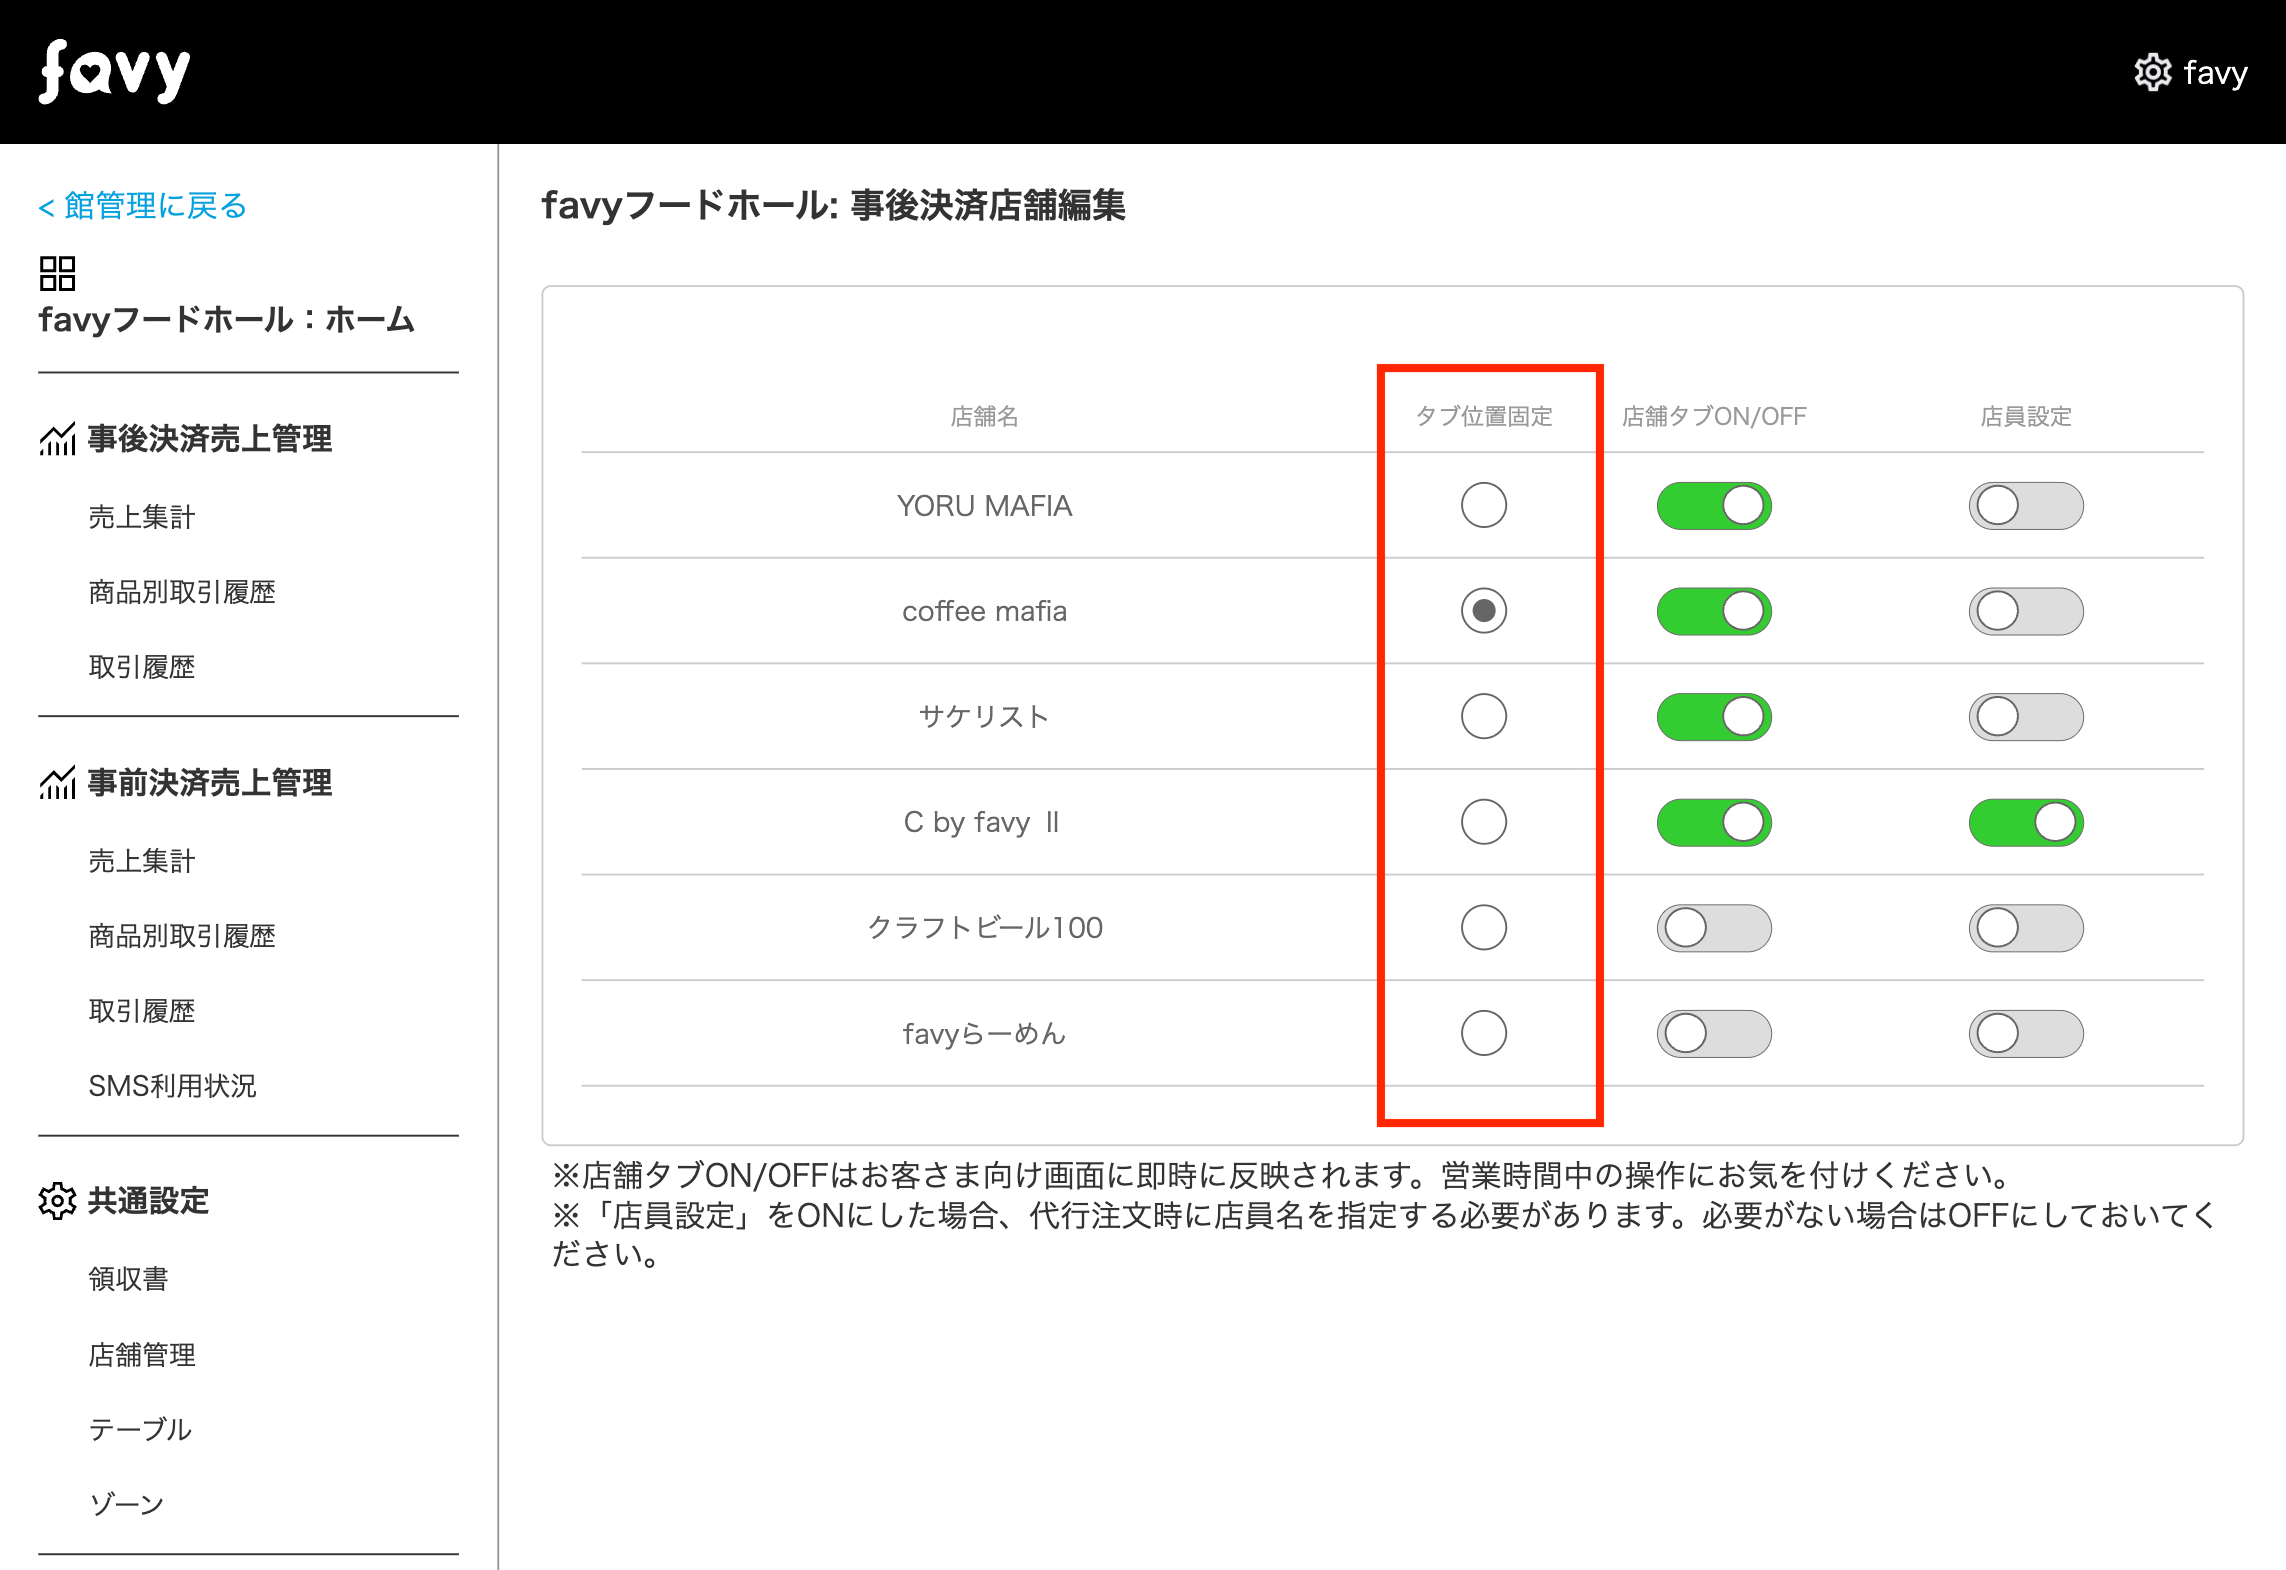Click the grid icon above favyフードホール：ホーム

57,273
